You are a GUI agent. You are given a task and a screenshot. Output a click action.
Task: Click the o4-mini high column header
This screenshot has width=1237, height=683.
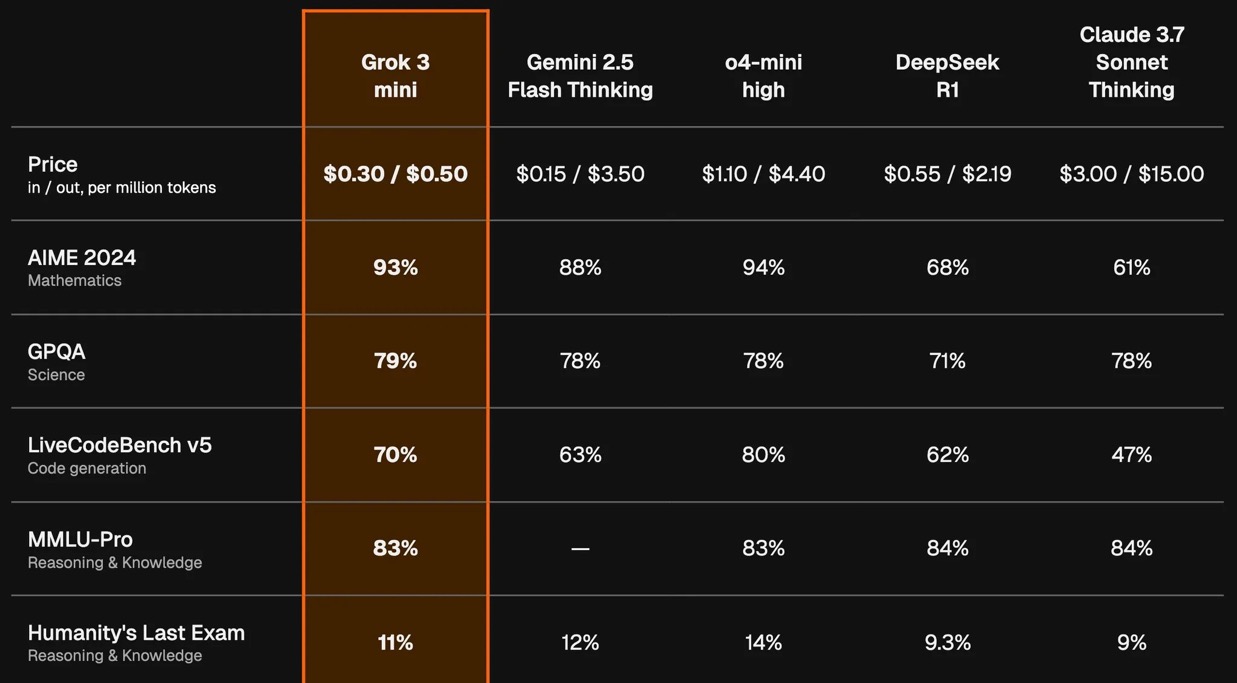[x=763, y=76]
